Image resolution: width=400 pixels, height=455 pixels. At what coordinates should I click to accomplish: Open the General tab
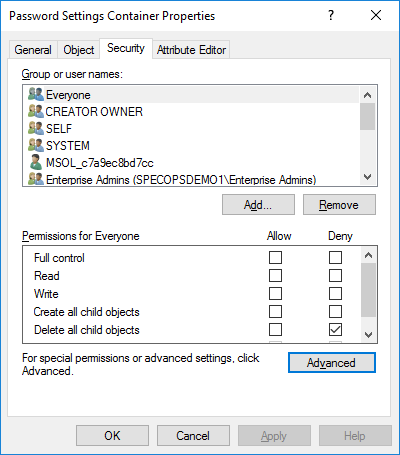[x=33, y=50]
